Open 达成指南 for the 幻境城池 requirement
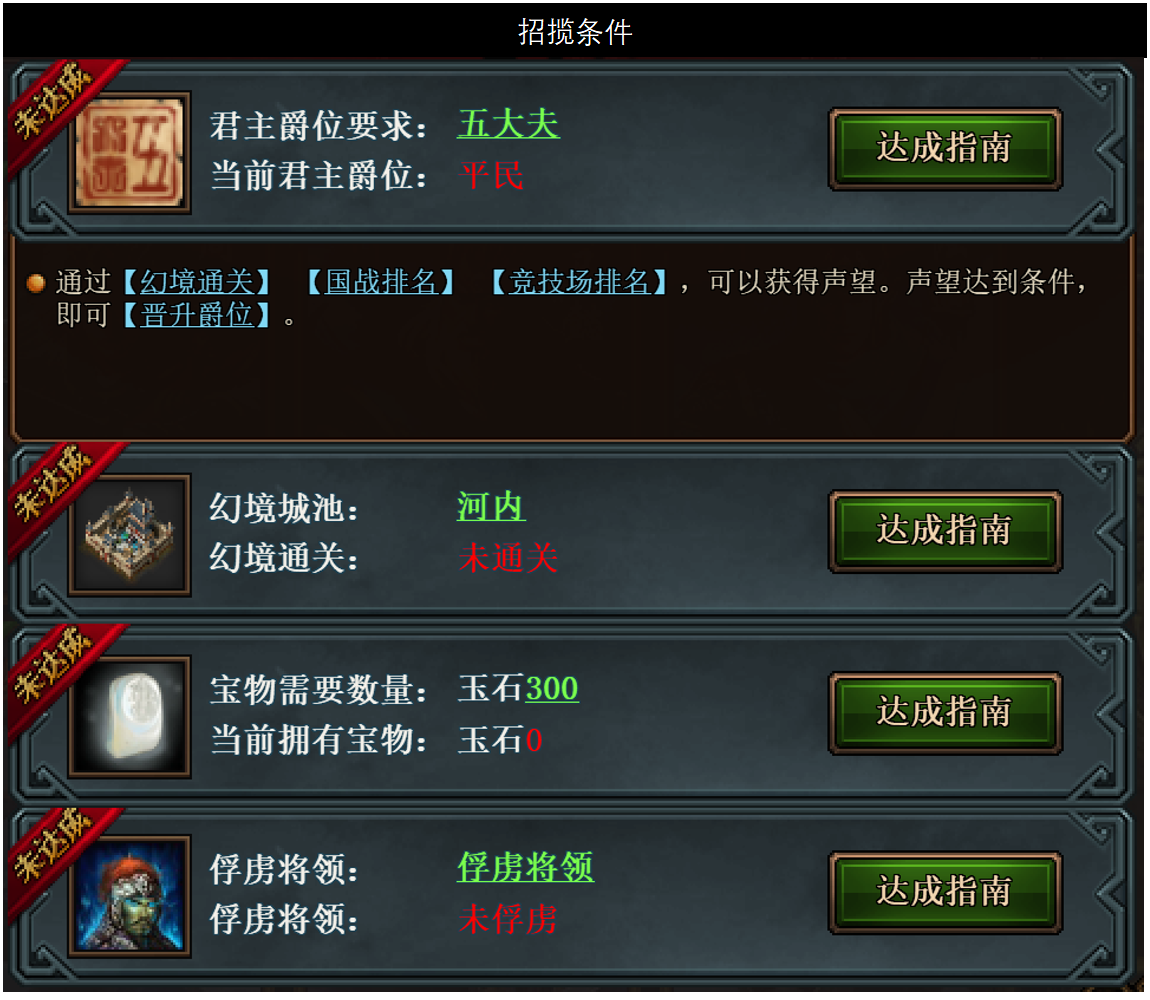1150x1000 pixels. [x=945, y=531]
